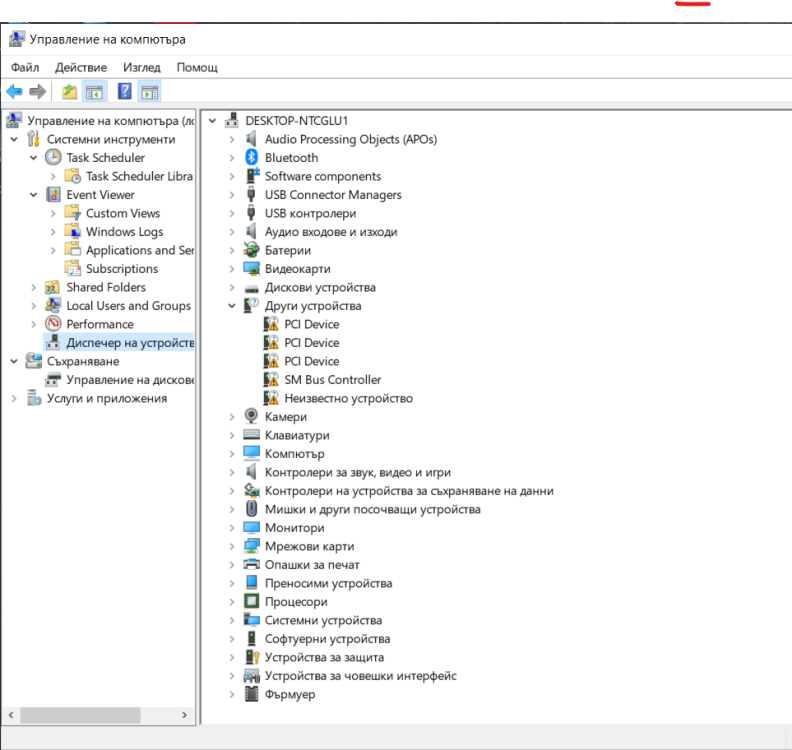Open the Действие menu
The width and height of the screenshot is (792, 750).
click(81, 67)
